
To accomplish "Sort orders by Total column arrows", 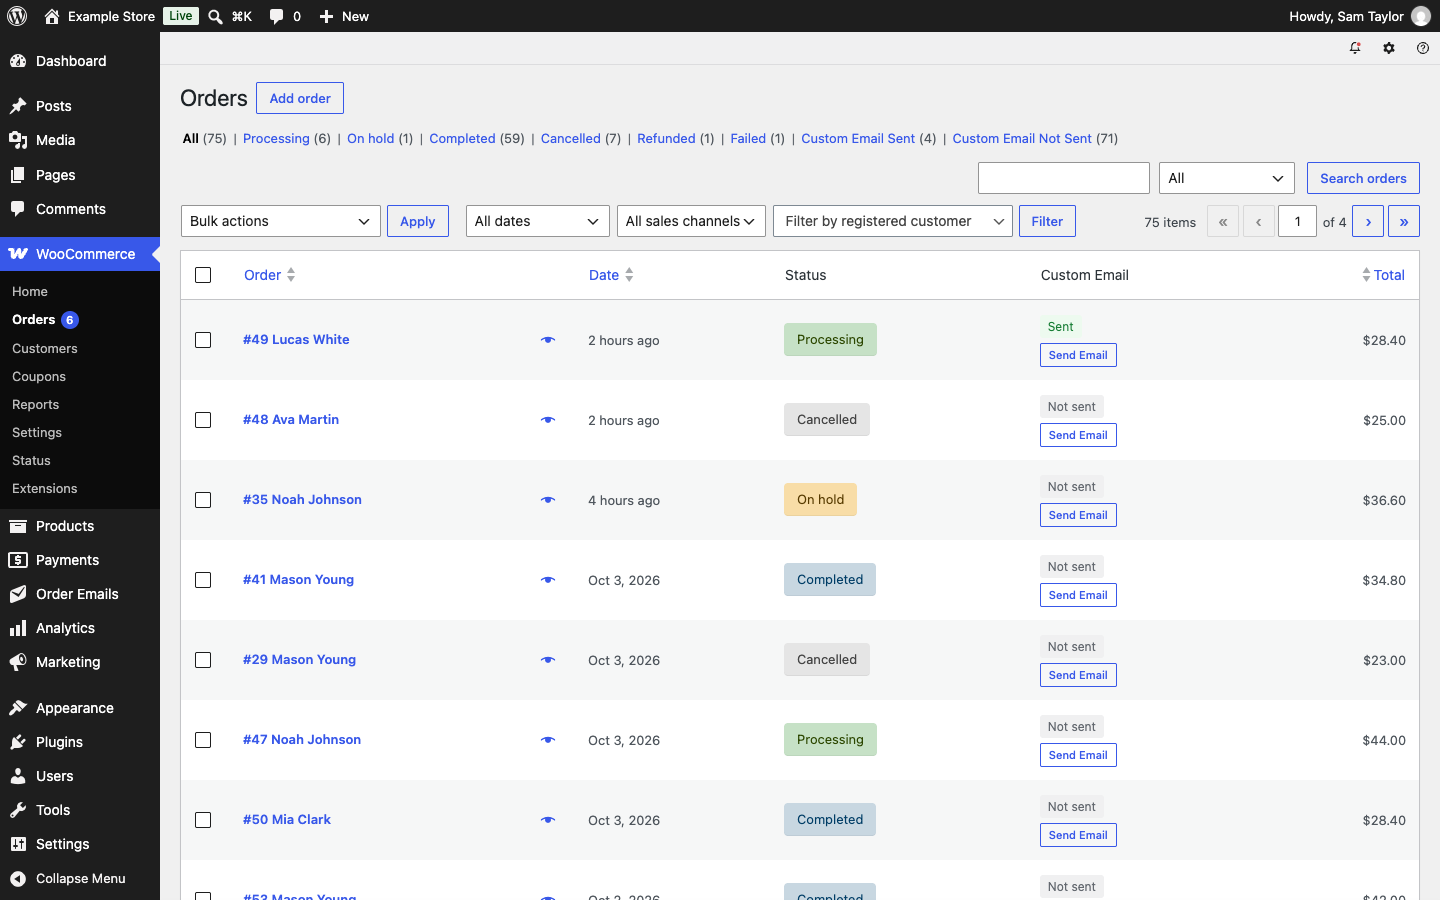I will [1366, 275].
